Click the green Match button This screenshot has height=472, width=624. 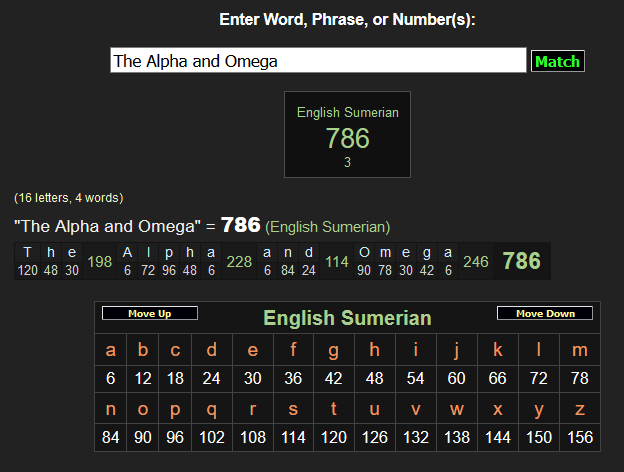(557, 61)
